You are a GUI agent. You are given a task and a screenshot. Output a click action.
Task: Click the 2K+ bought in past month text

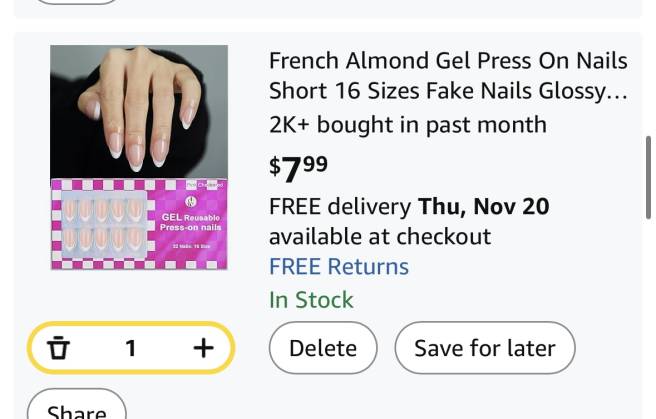click(x=407, y=125)
